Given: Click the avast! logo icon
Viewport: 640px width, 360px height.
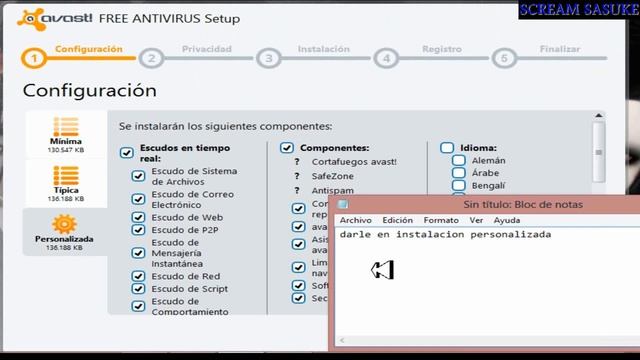Looking at the screenshot, I should (31, 19).
